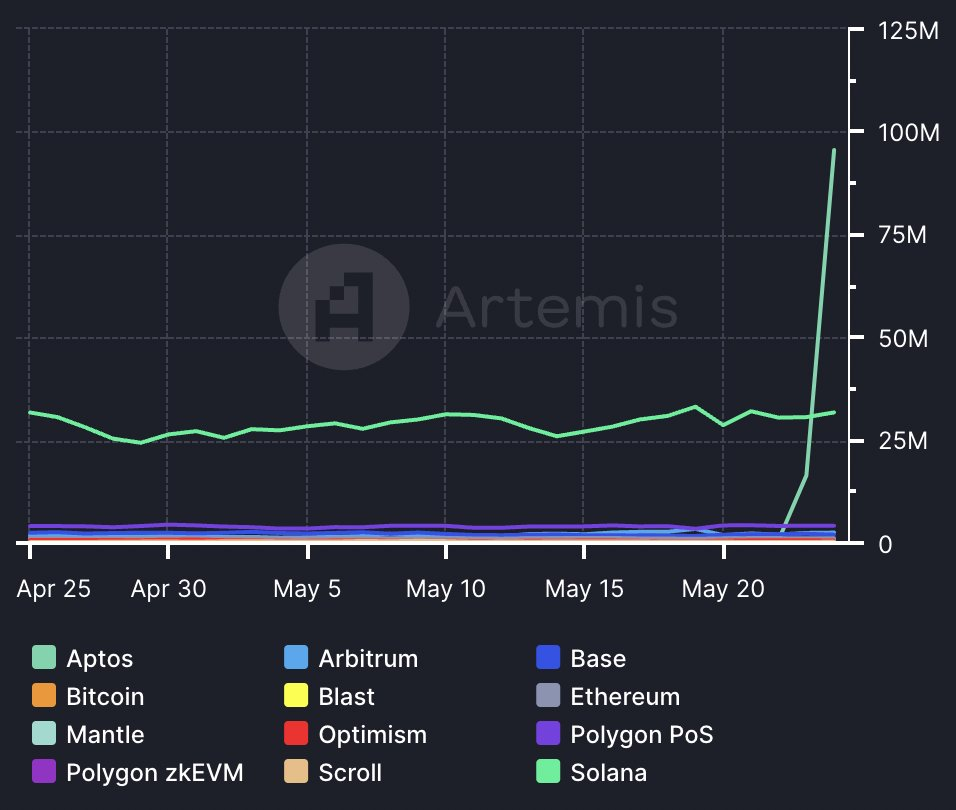The width and height of the screenshot is (956, 810).
Task: Select the Apr 30 x-axis label
Action: coord(168,589)
